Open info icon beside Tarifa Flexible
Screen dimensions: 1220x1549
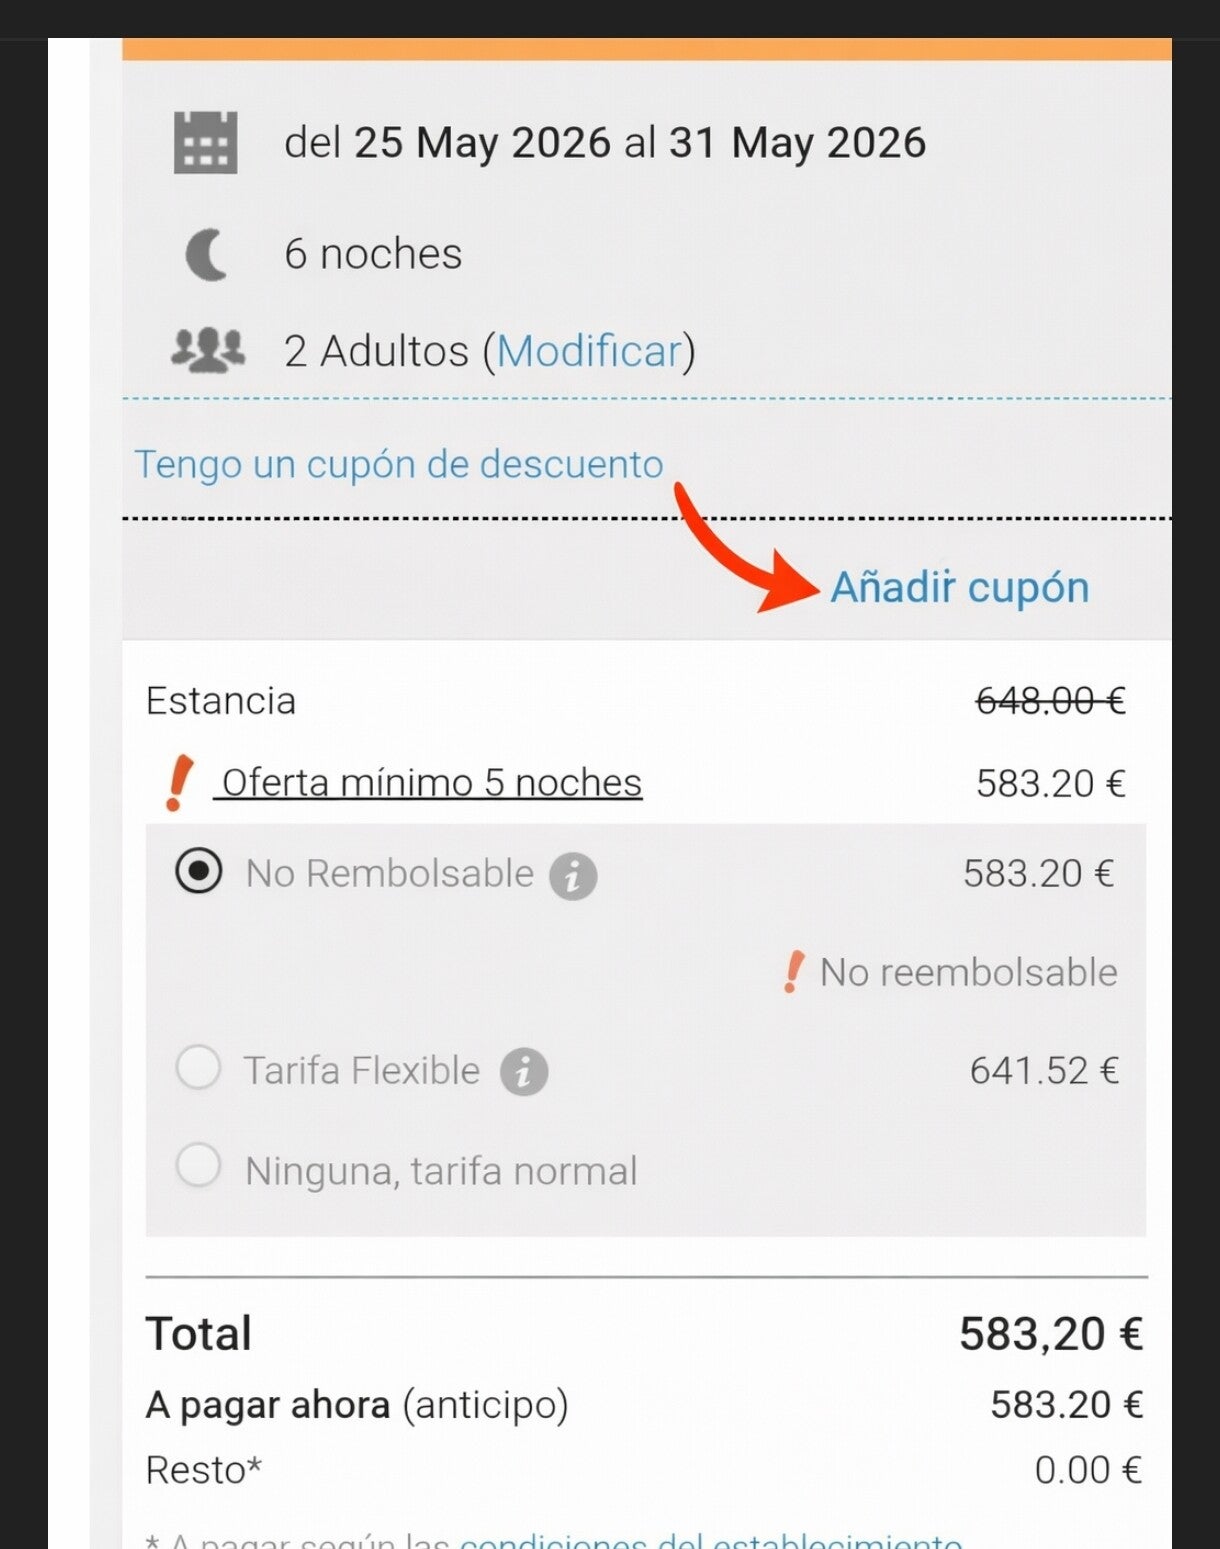point(524,1073)
